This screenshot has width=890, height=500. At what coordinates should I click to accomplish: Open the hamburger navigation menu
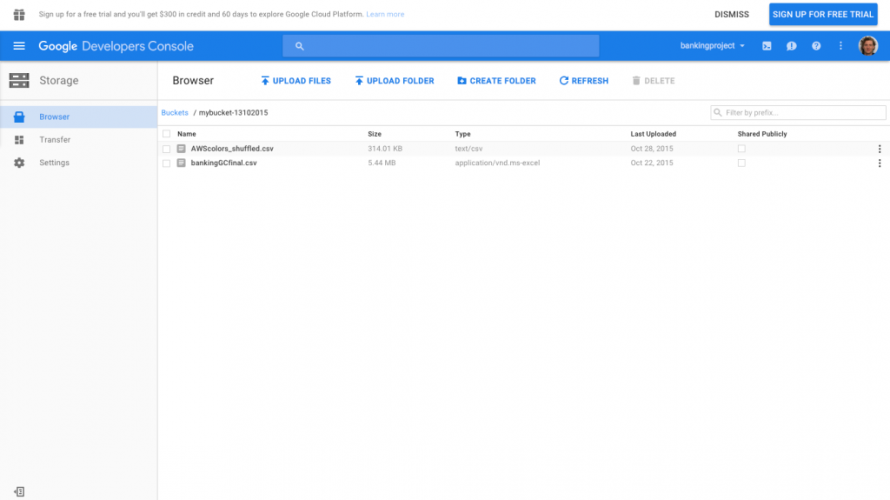point(19,46)
